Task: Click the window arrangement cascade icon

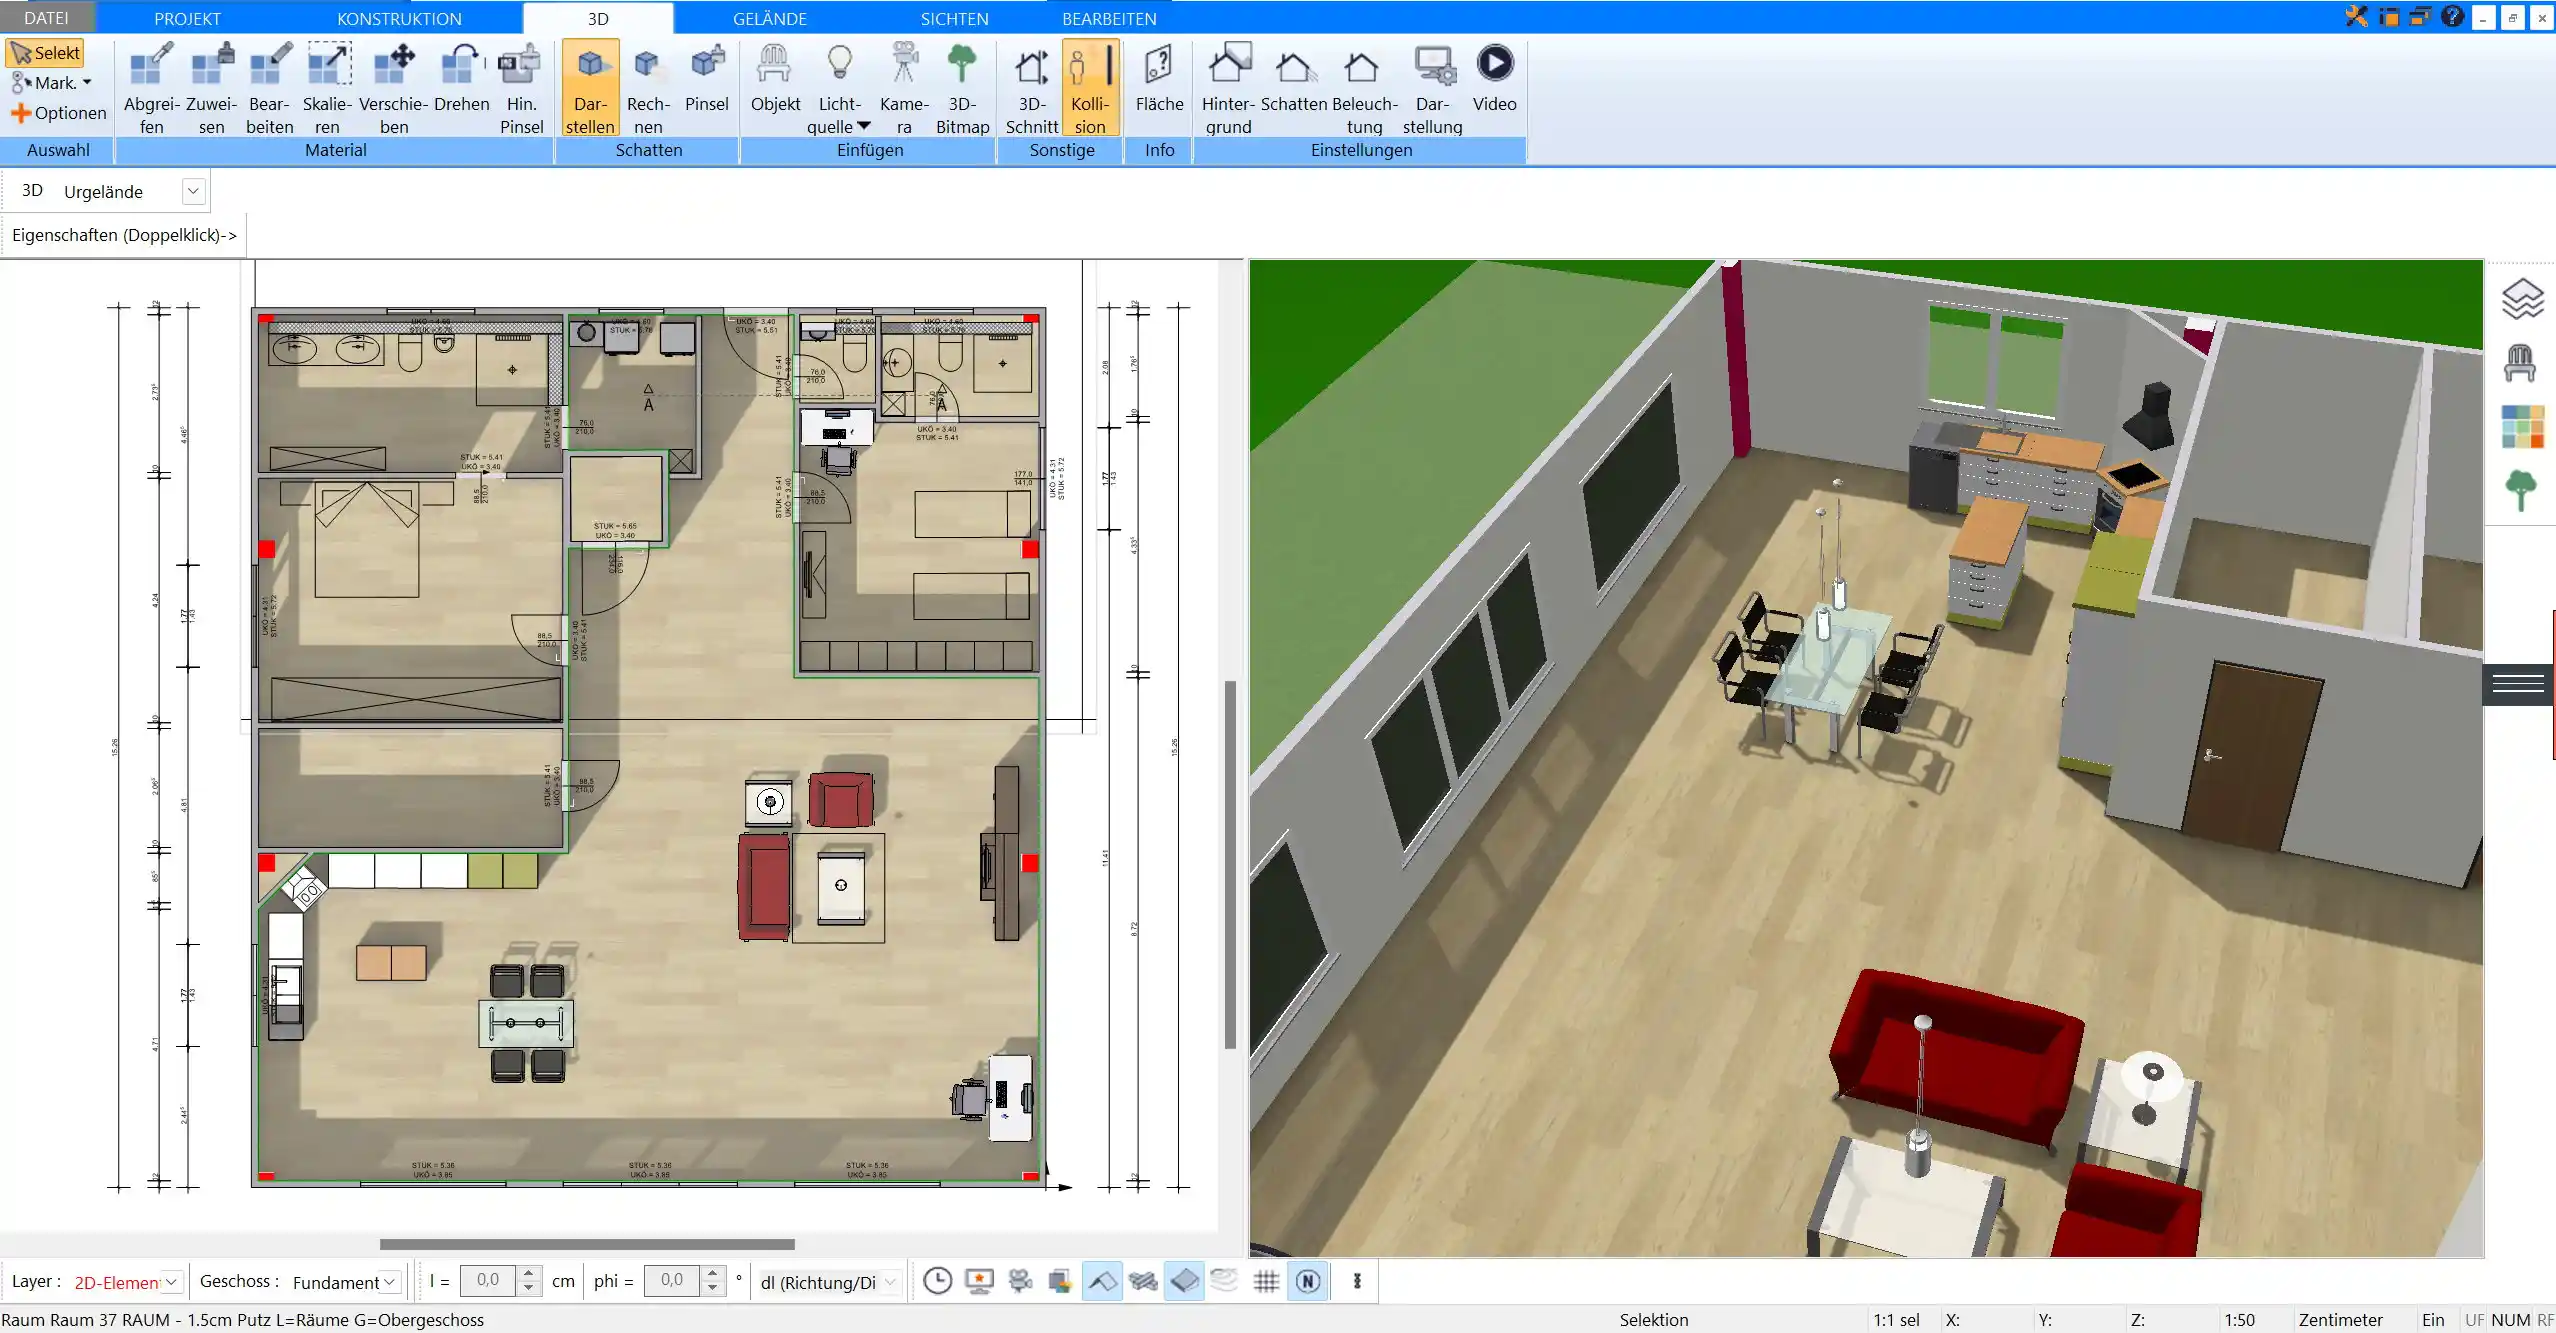Action: click(2420, 16)
